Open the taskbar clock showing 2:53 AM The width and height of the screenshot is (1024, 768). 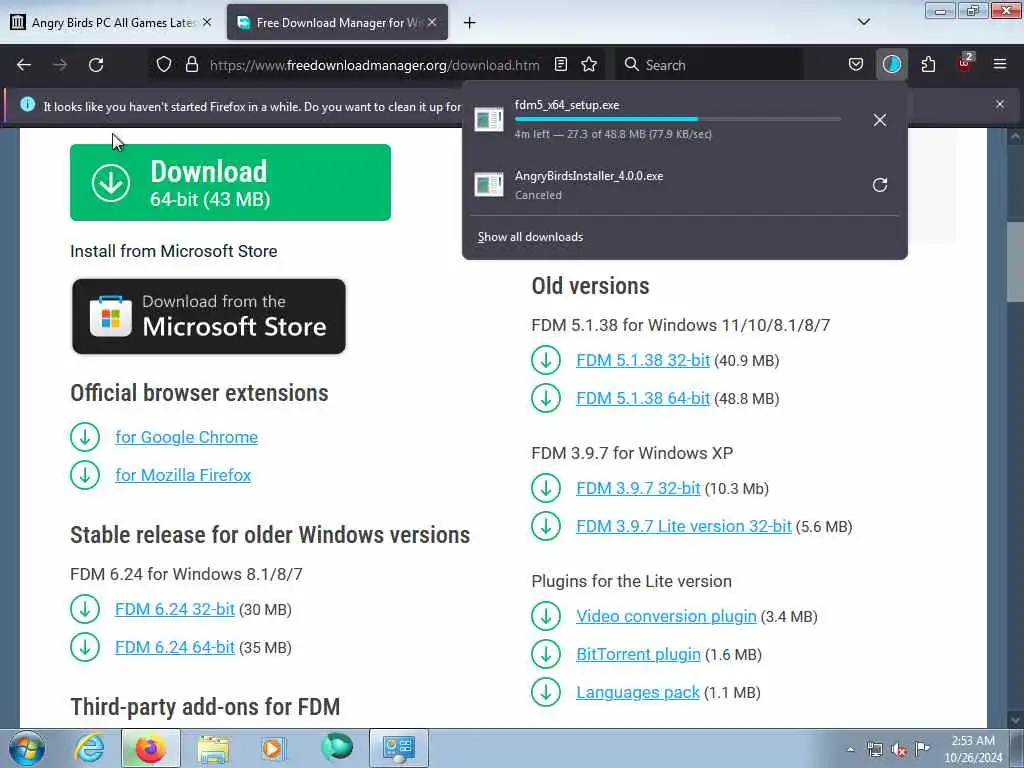click(x=973, y=749)
